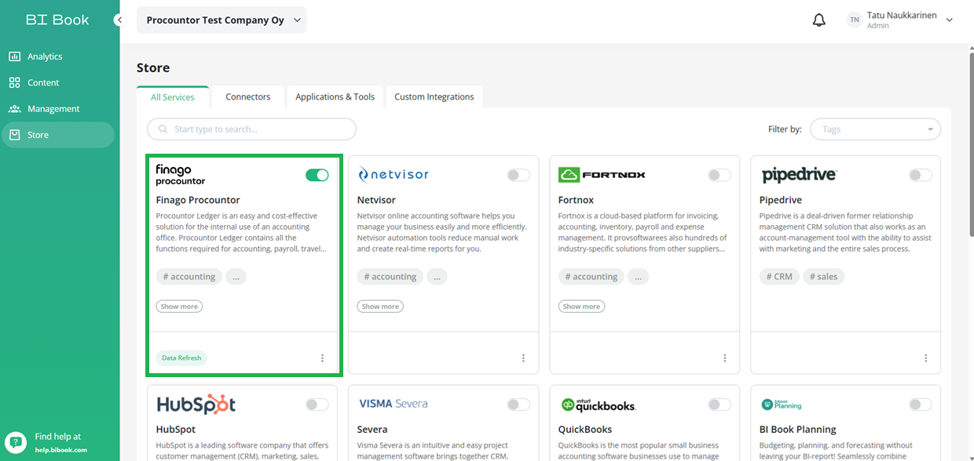This screenshot has height=461, width=974.
Task: Click Netvisor's # accounting tag
Action: [390, 276]
